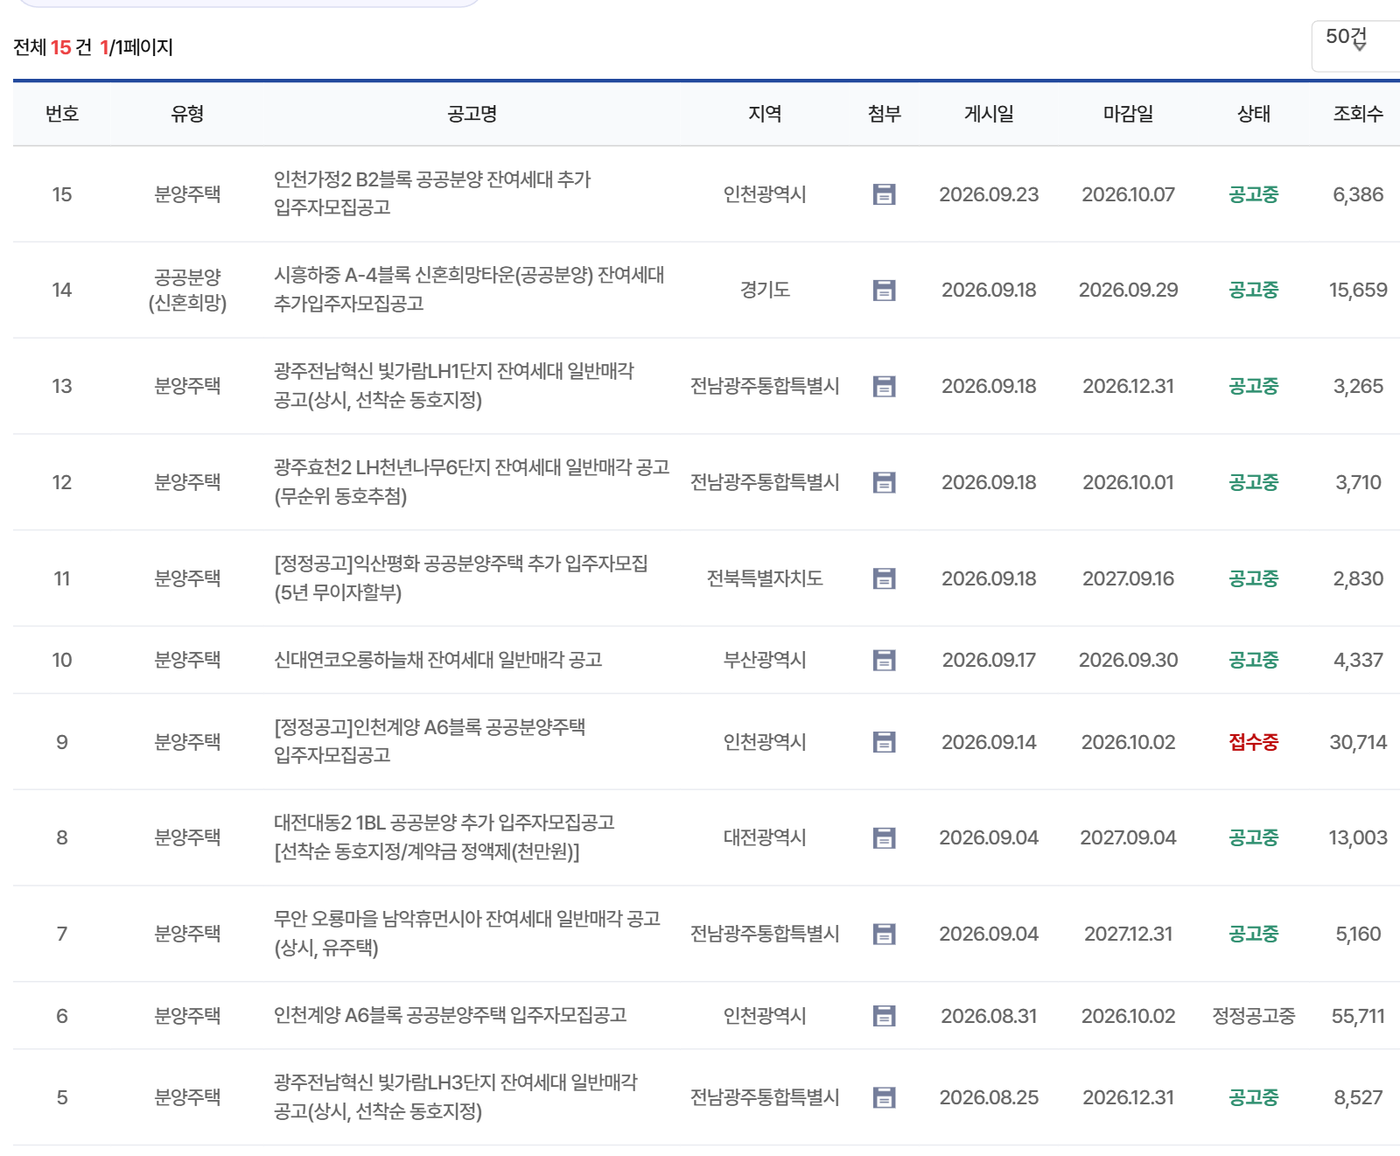This screenshot has height=1156, width=1400.
Task: Open attachment icon for notice 5 빛가람LH3단지
Action: pyautogui.click(x=884, y=1098)
